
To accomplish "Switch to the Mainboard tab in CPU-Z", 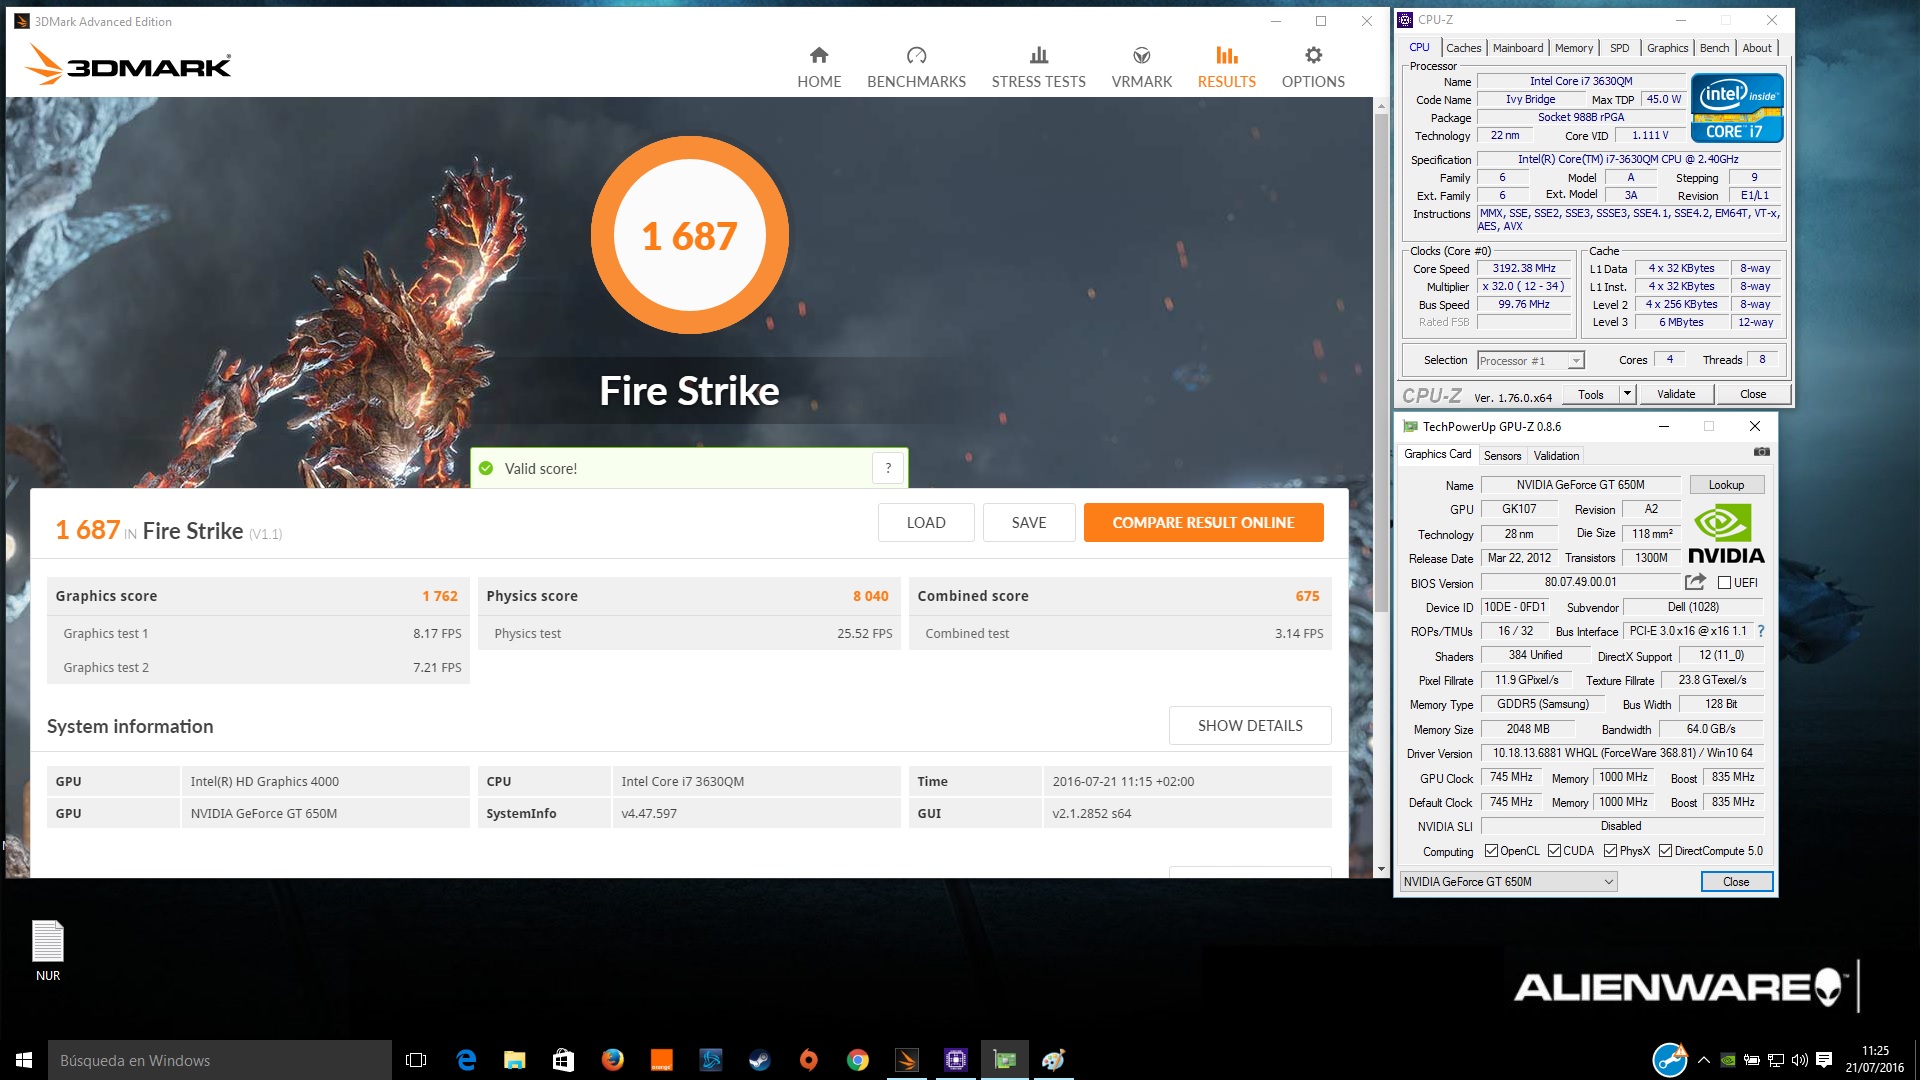I will (1517, 48).
